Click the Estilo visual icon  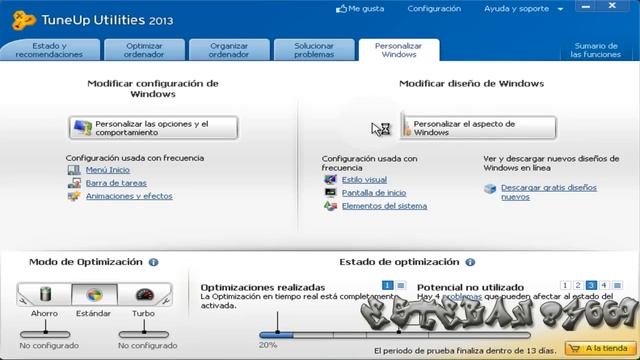pos(330,180)
